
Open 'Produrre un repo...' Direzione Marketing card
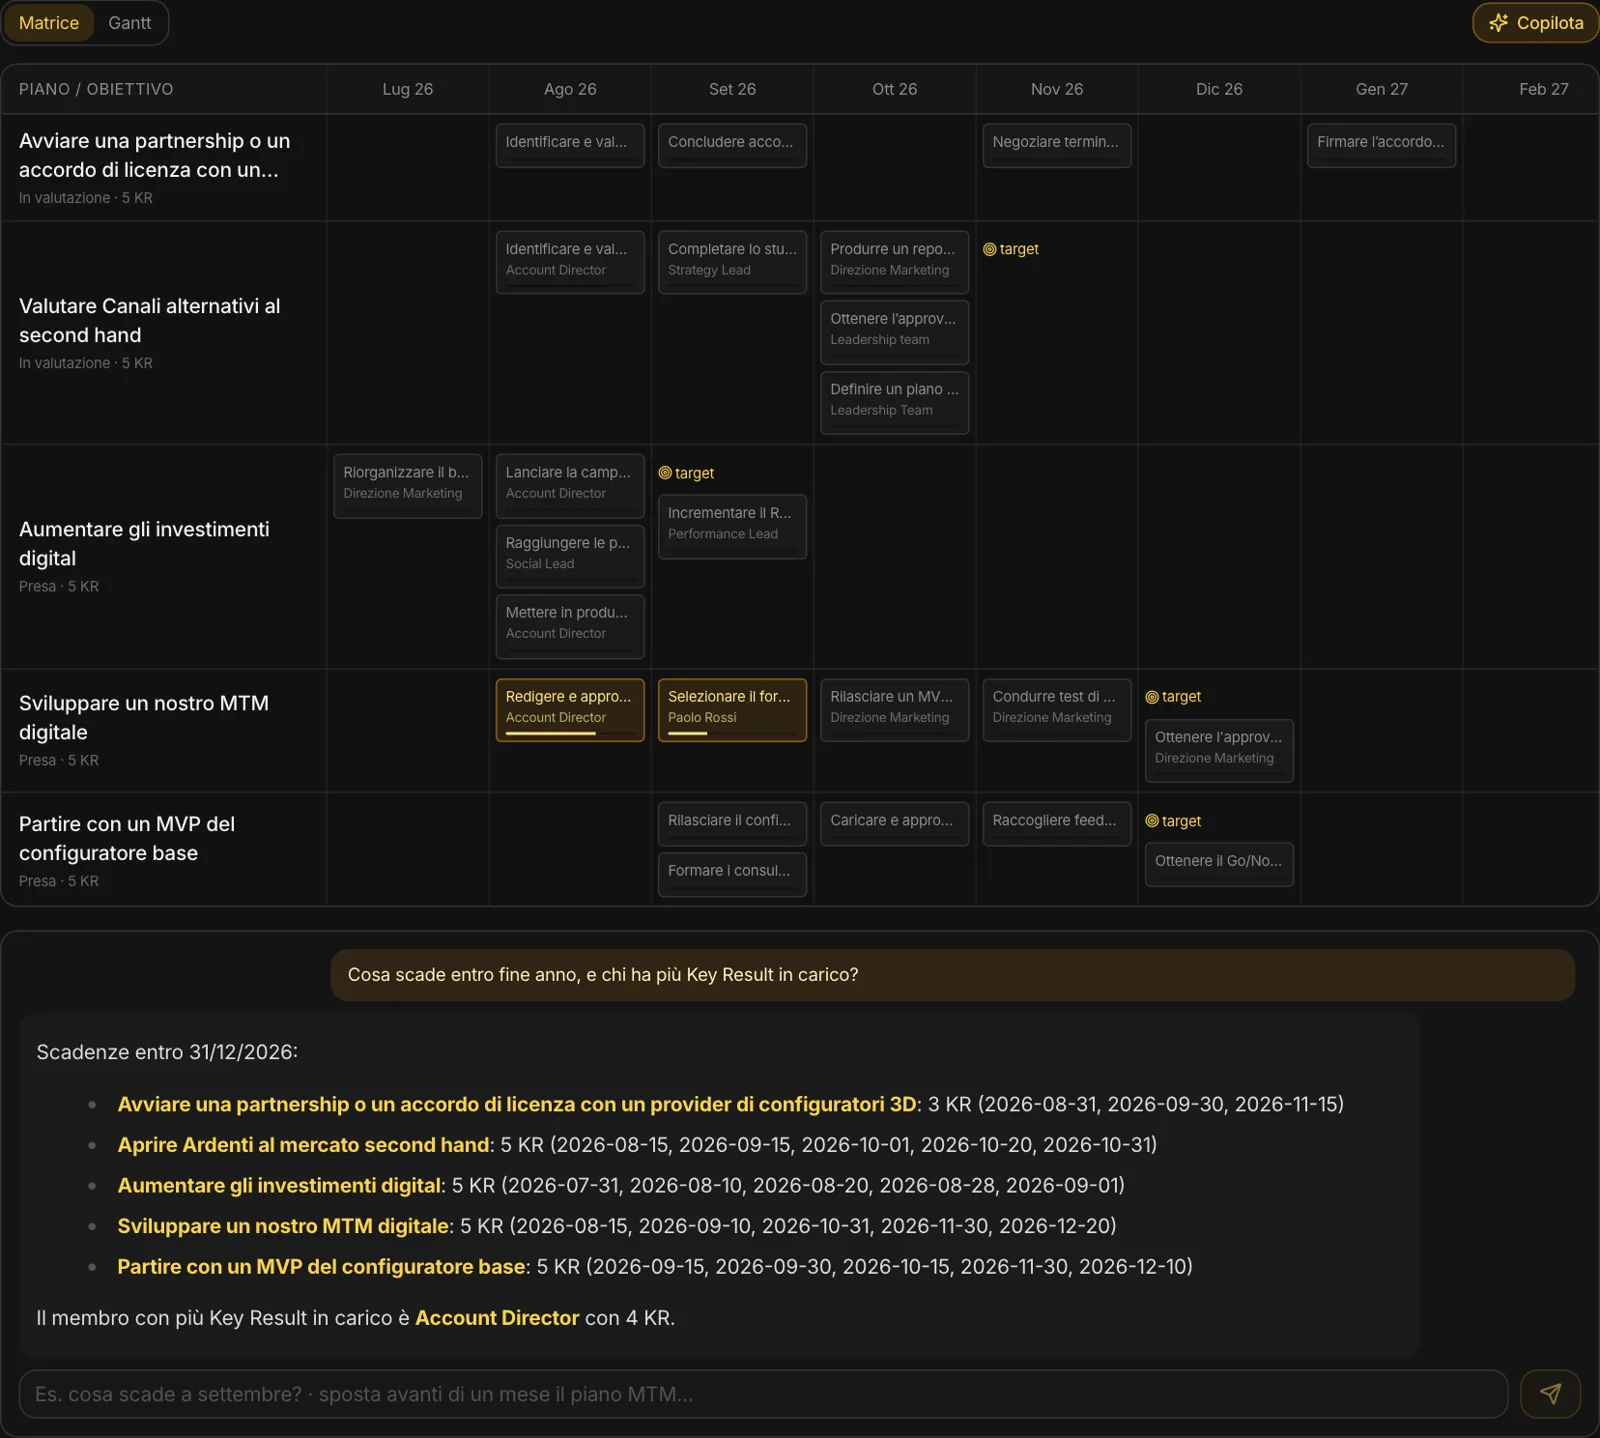(895, 262)
